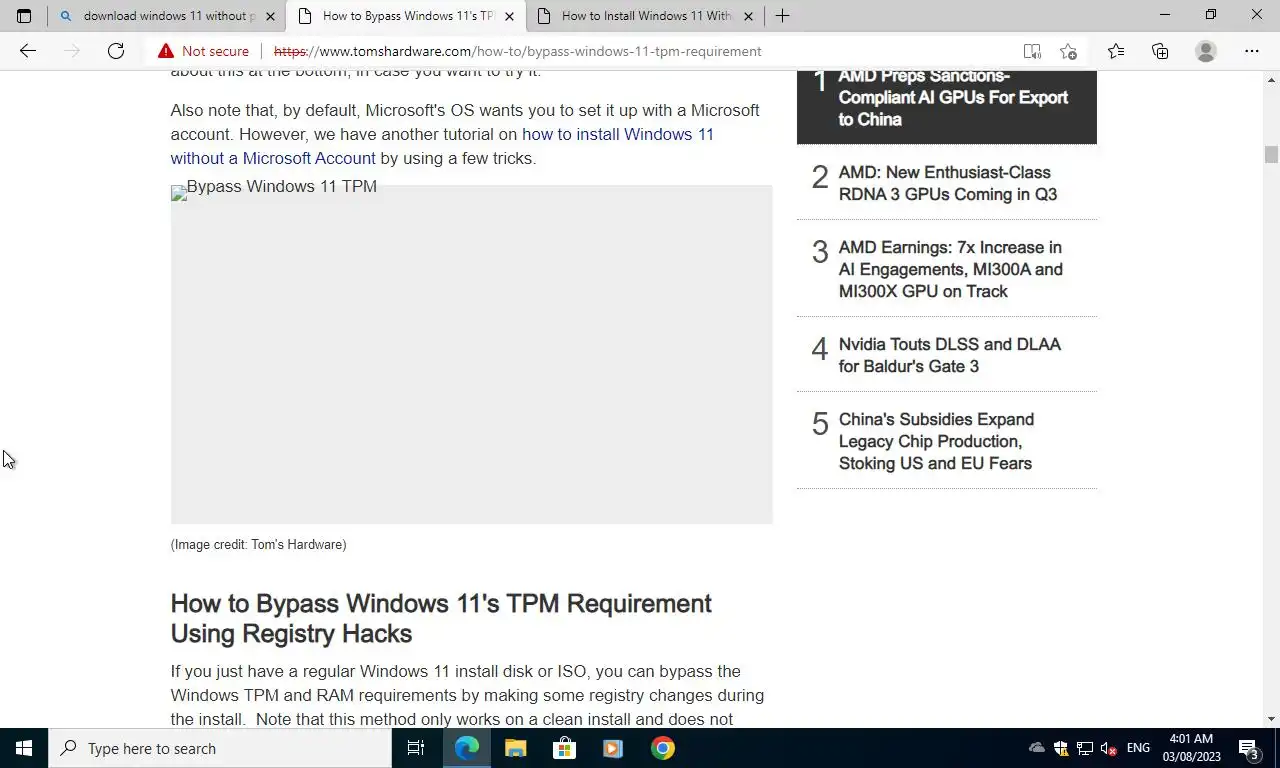Open the Collections icon
This screenshot has width=1280, height=768.
pos(1160,51)
